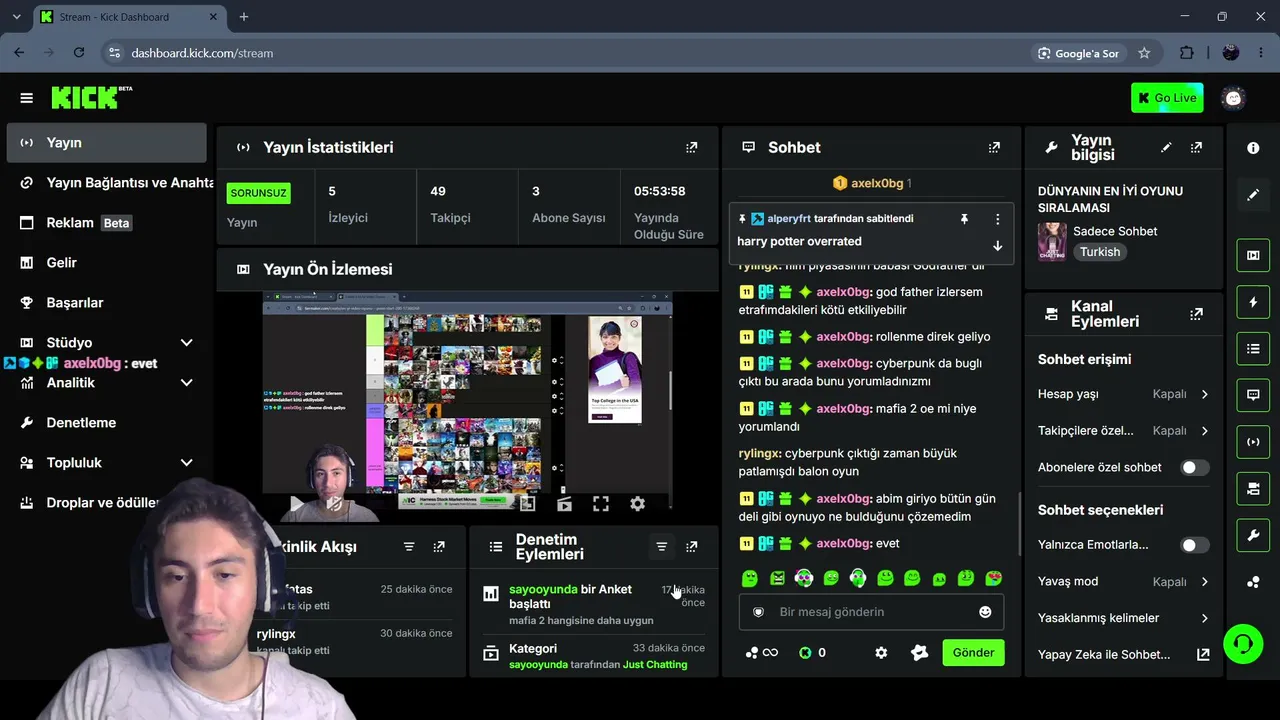Screen dimensions: 1280x720
Task: Open chat settings gear below message box
Action: coord(881,653)
